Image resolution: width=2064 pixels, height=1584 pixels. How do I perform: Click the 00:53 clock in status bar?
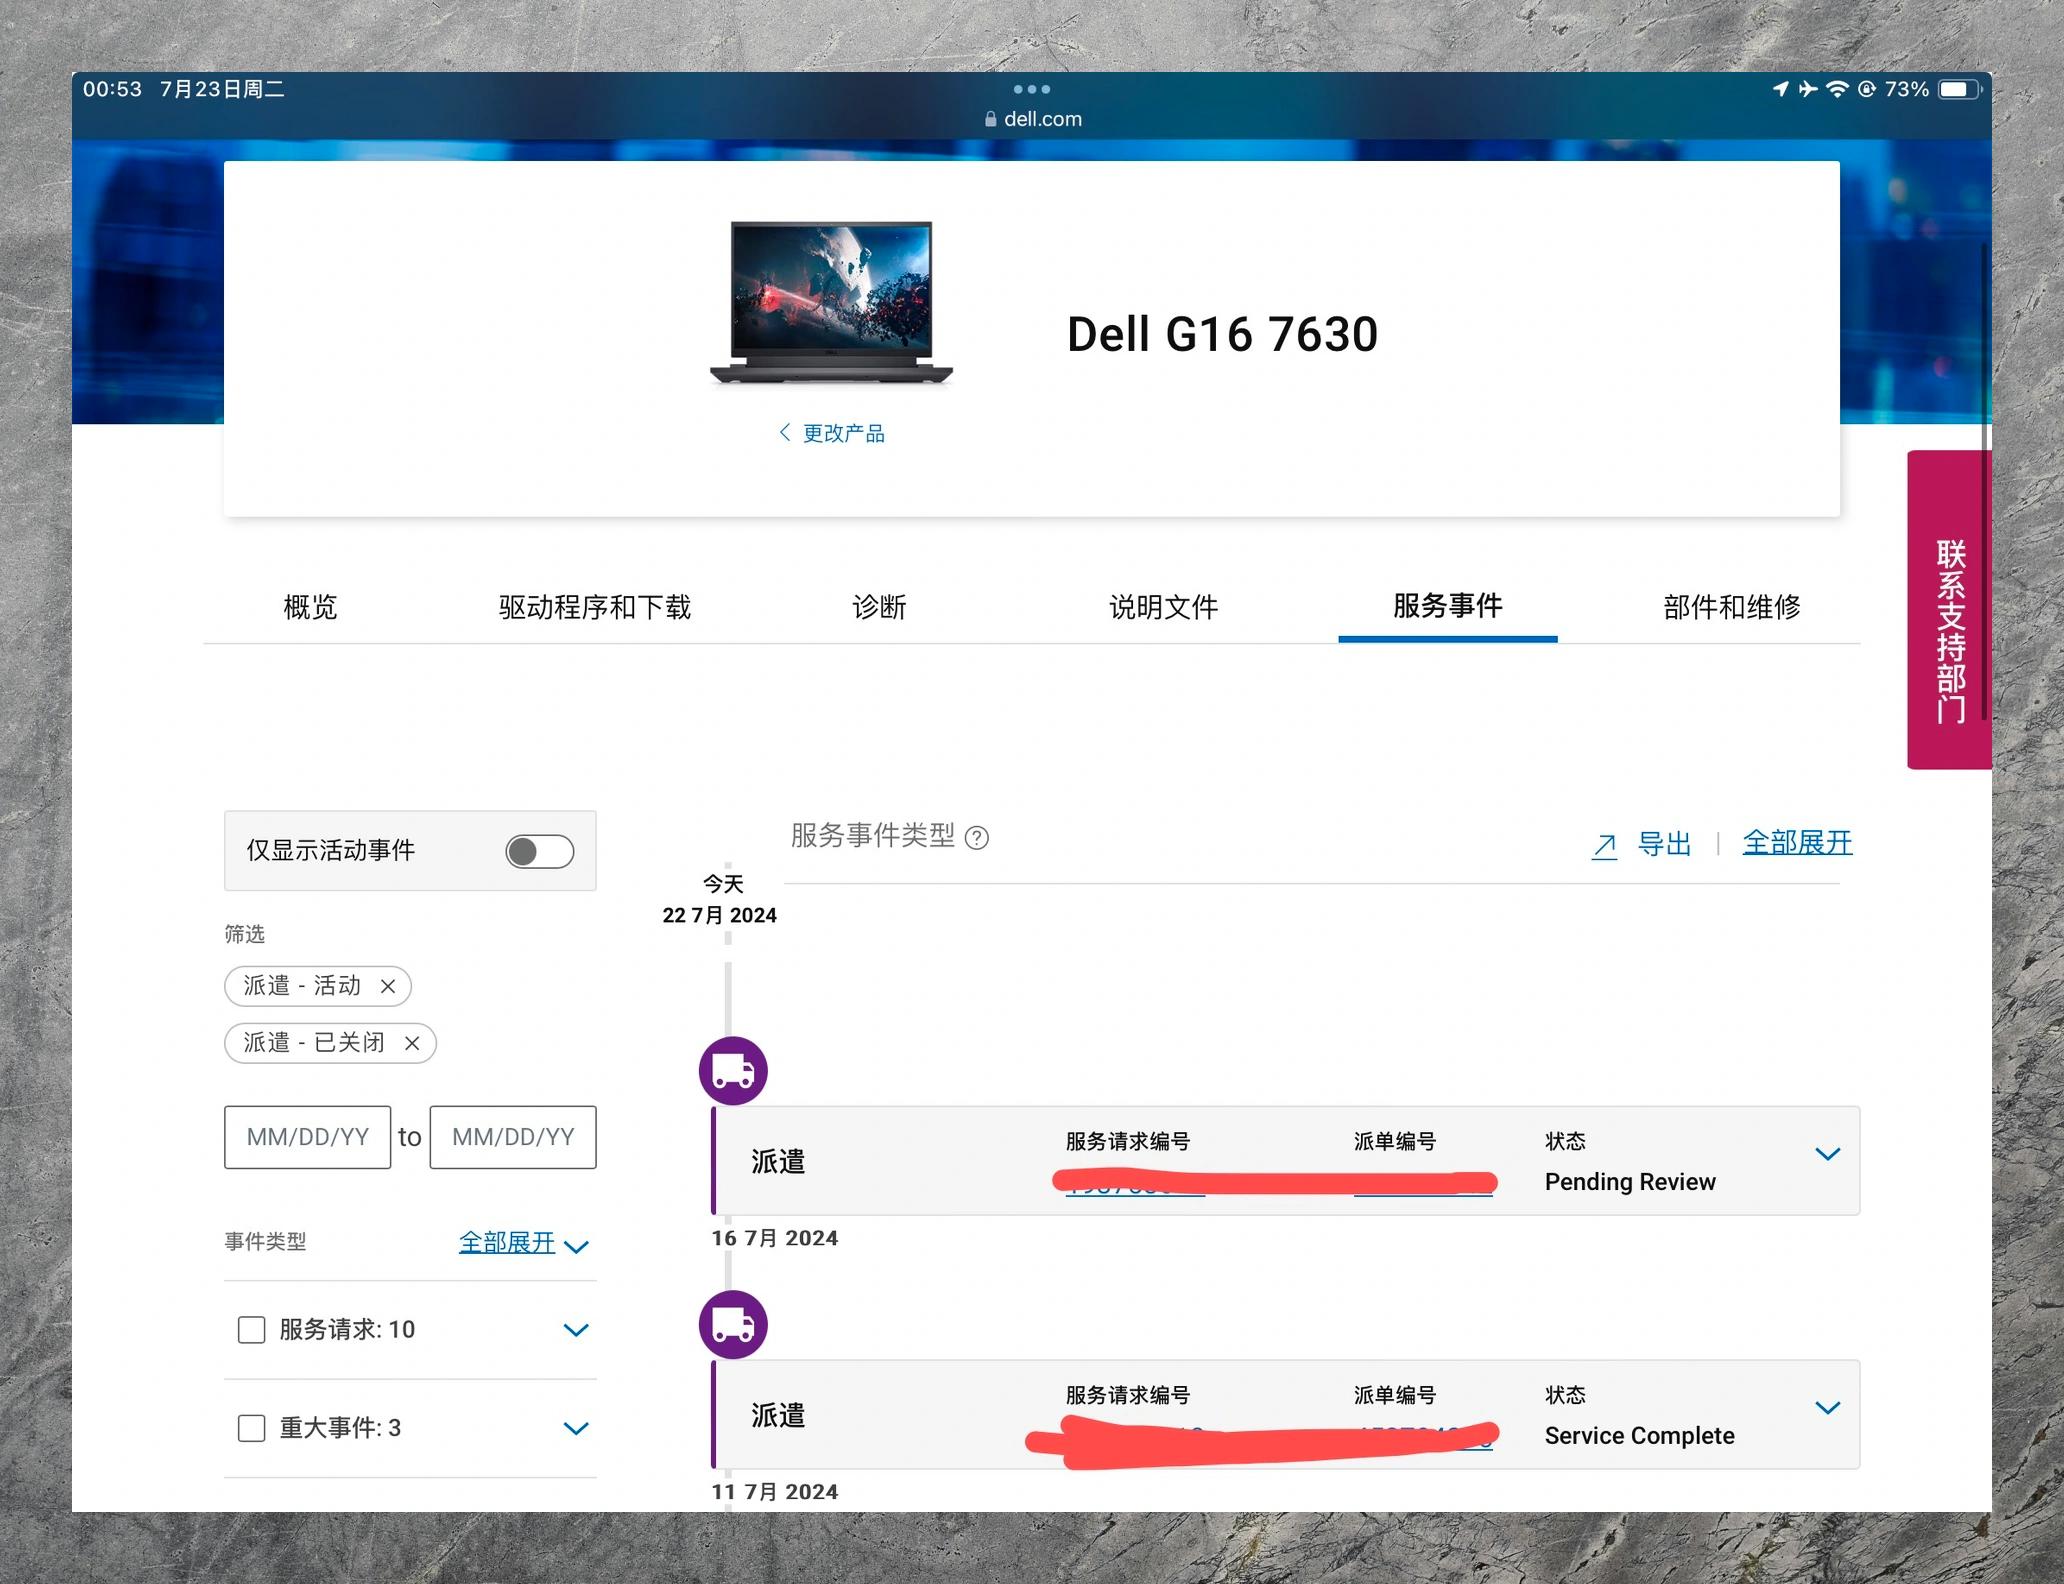pos(113,89)
